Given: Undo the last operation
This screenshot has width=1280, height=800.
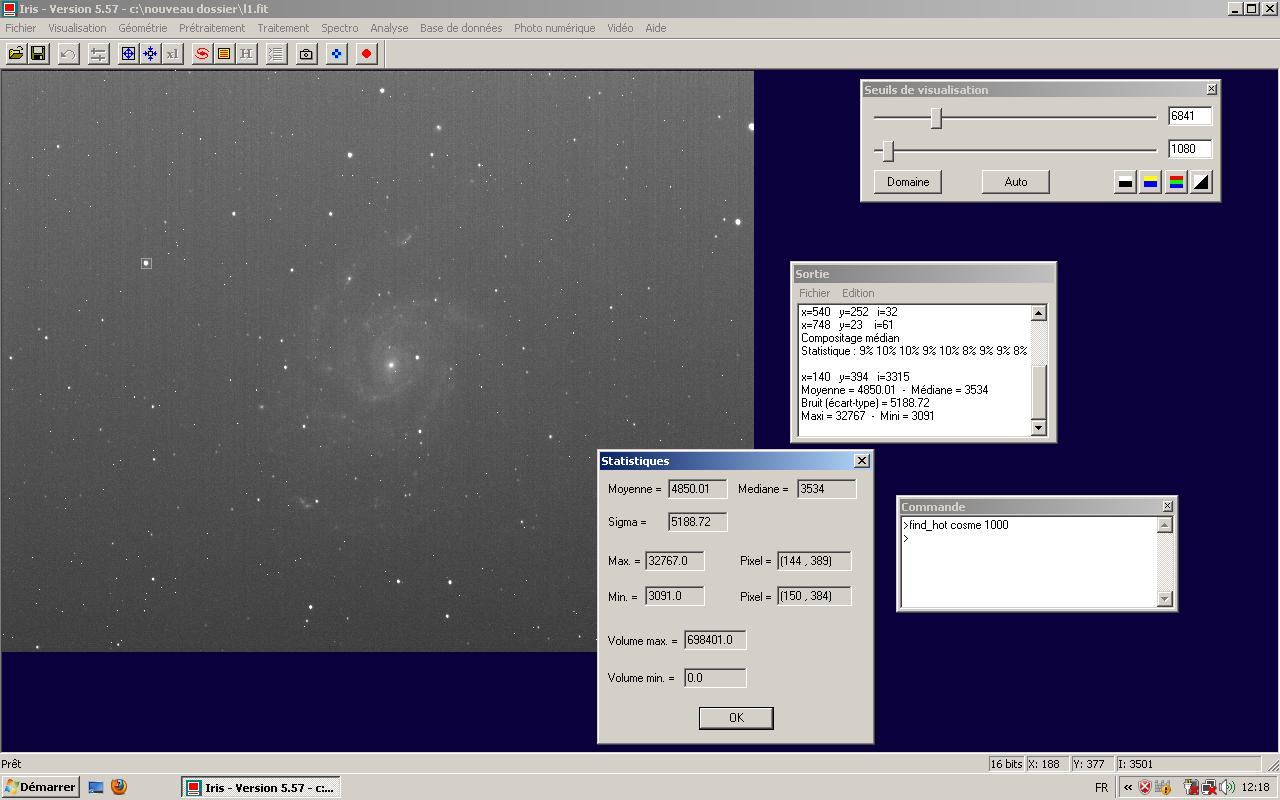Looking at the screenshot, I should [x=68, y=53].
